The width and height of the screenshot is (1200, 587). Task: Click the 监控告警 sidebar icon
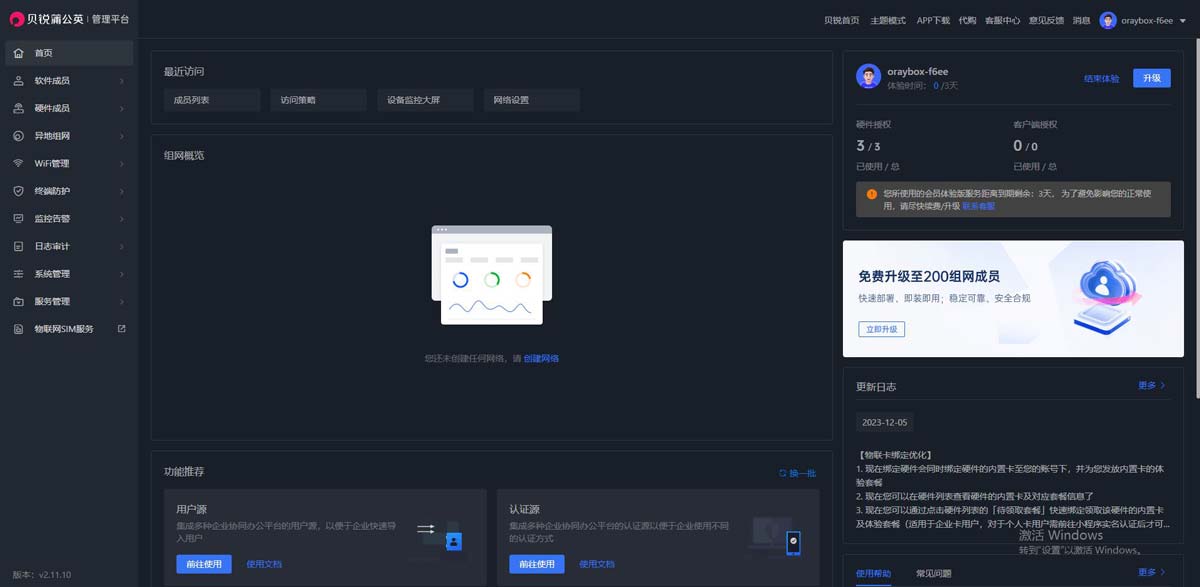16,218
